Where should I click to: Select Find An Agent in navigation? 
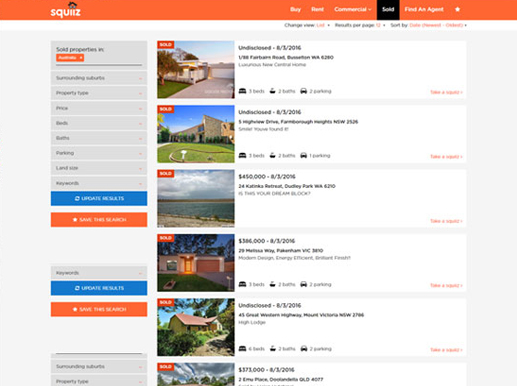click(424, 9)
